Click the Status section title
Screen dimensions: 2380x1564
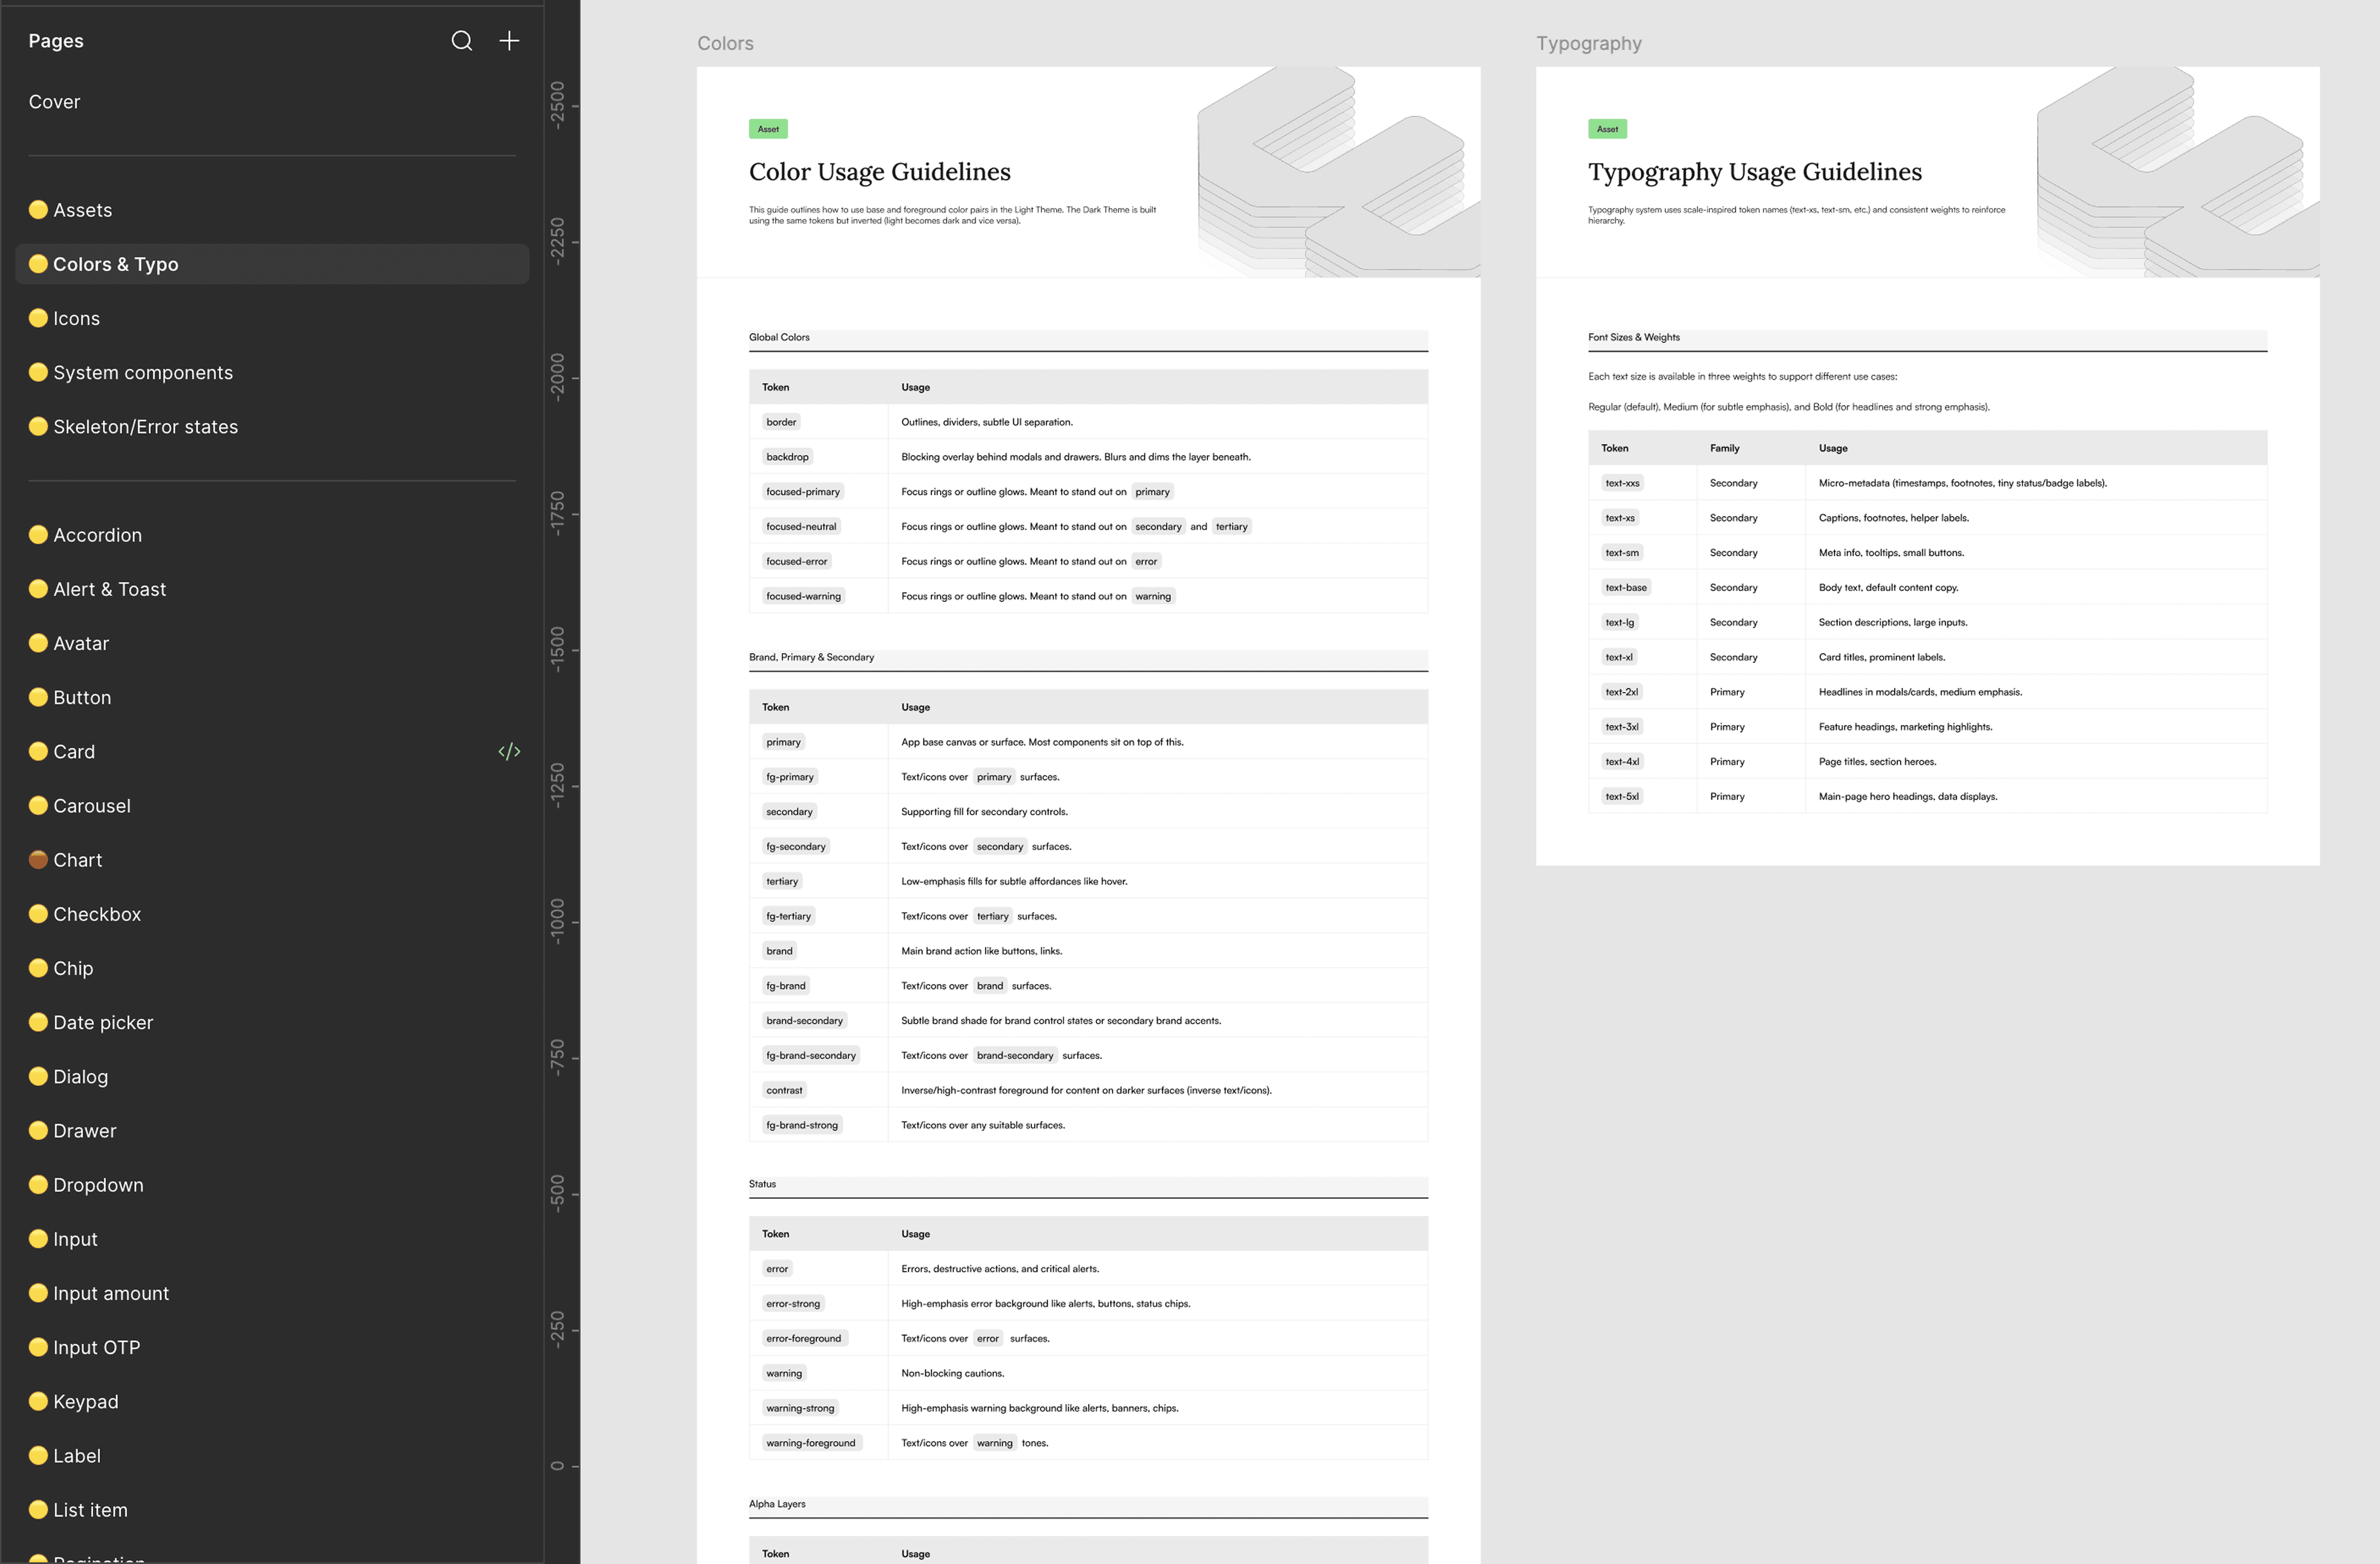pos(762,1184)
